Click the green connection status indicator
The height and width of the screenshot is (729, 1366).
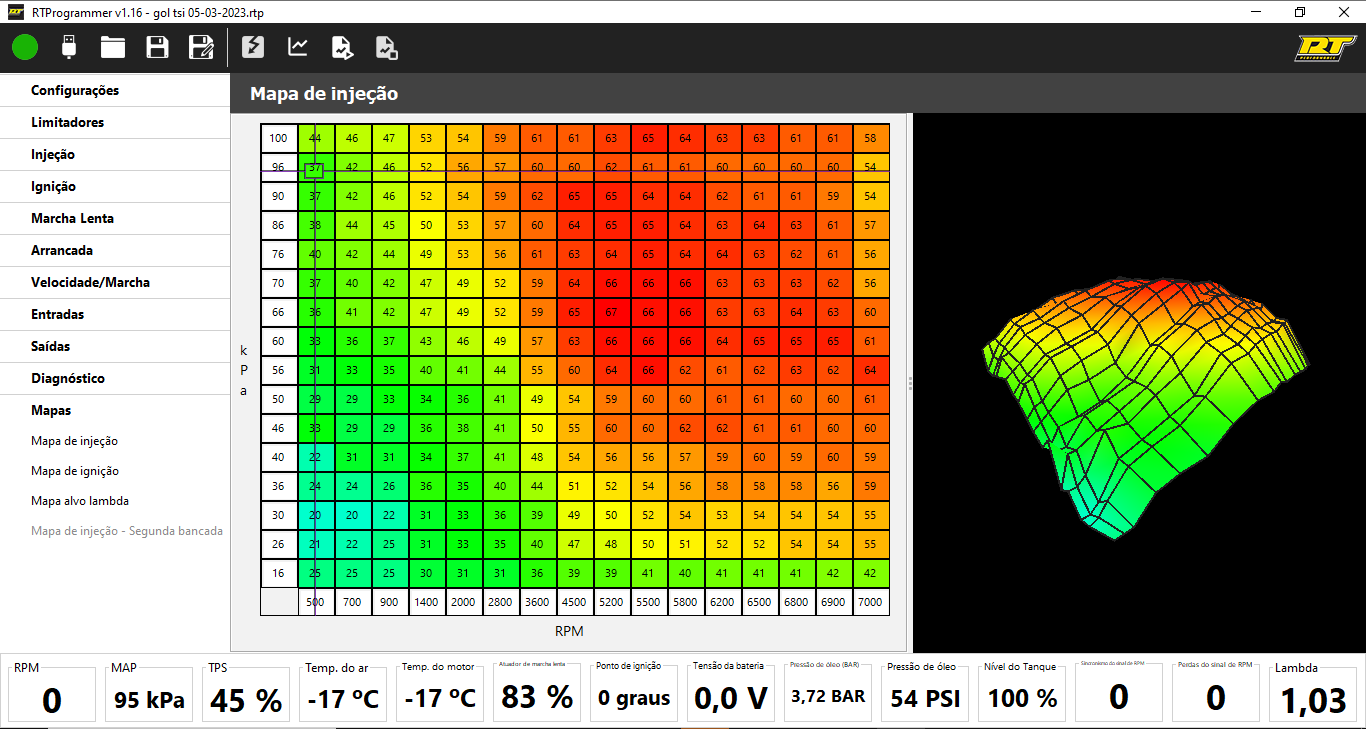(25, 46)
